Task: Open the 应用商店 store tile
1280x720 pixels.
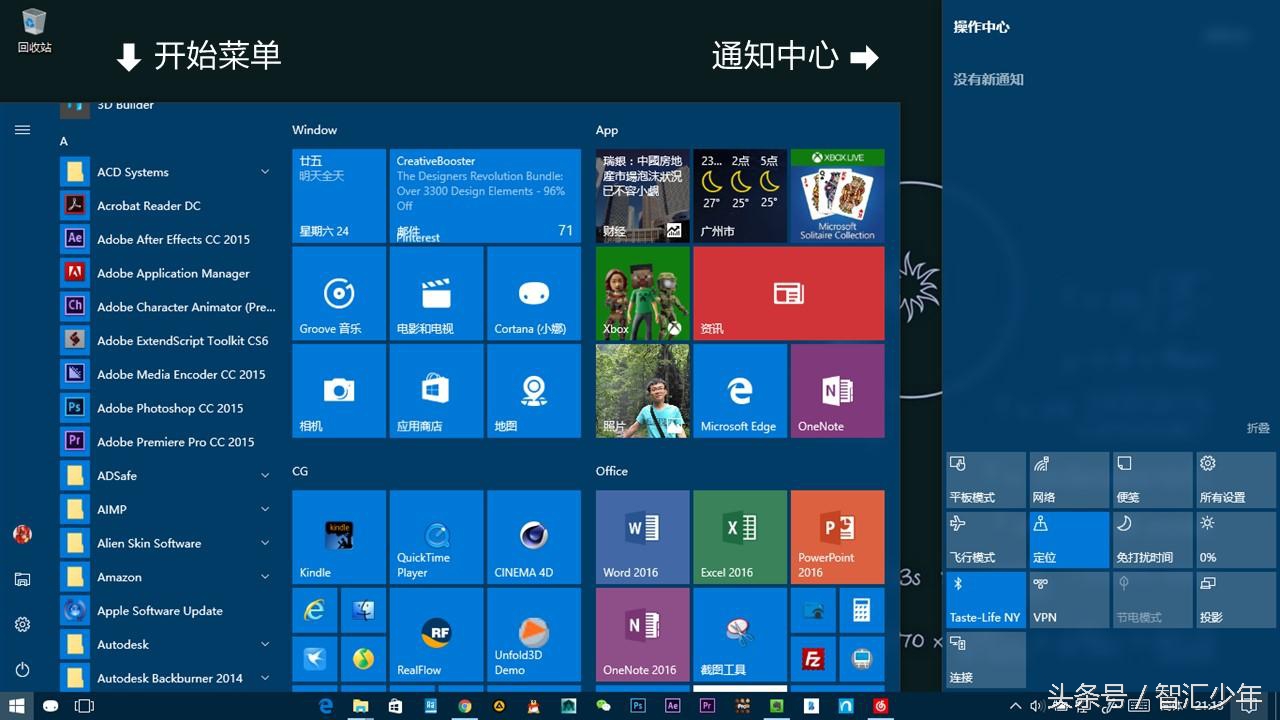Action: click(436, 391)
